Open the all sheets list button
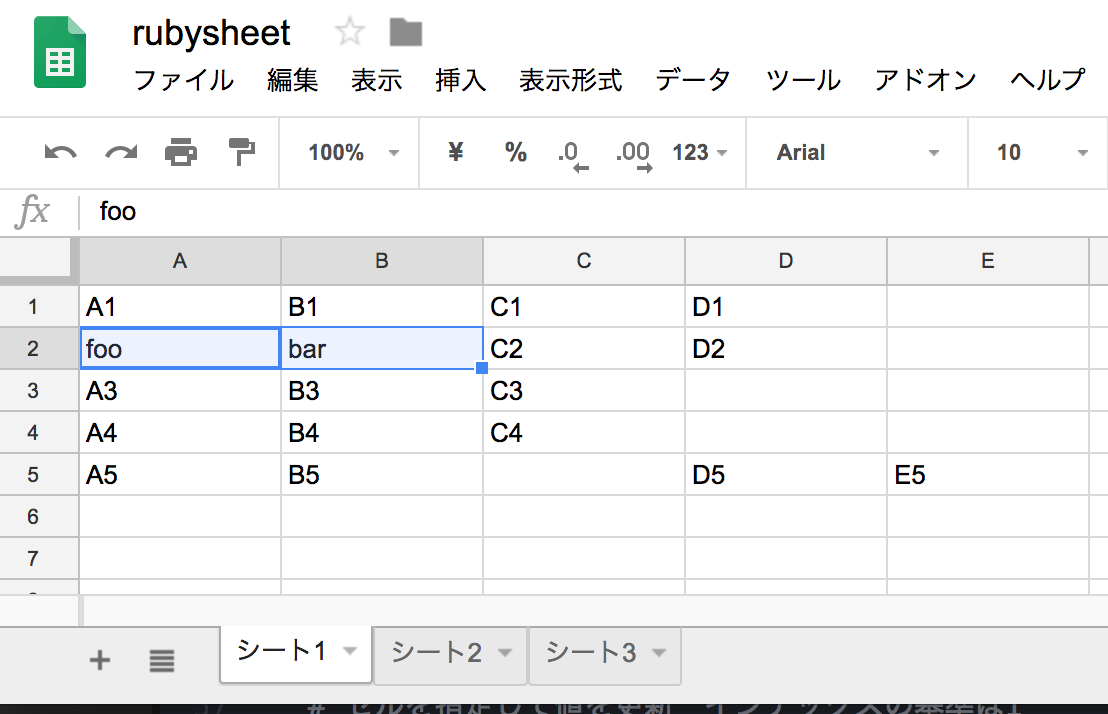 pyautogui.click(x=162, y=659)
